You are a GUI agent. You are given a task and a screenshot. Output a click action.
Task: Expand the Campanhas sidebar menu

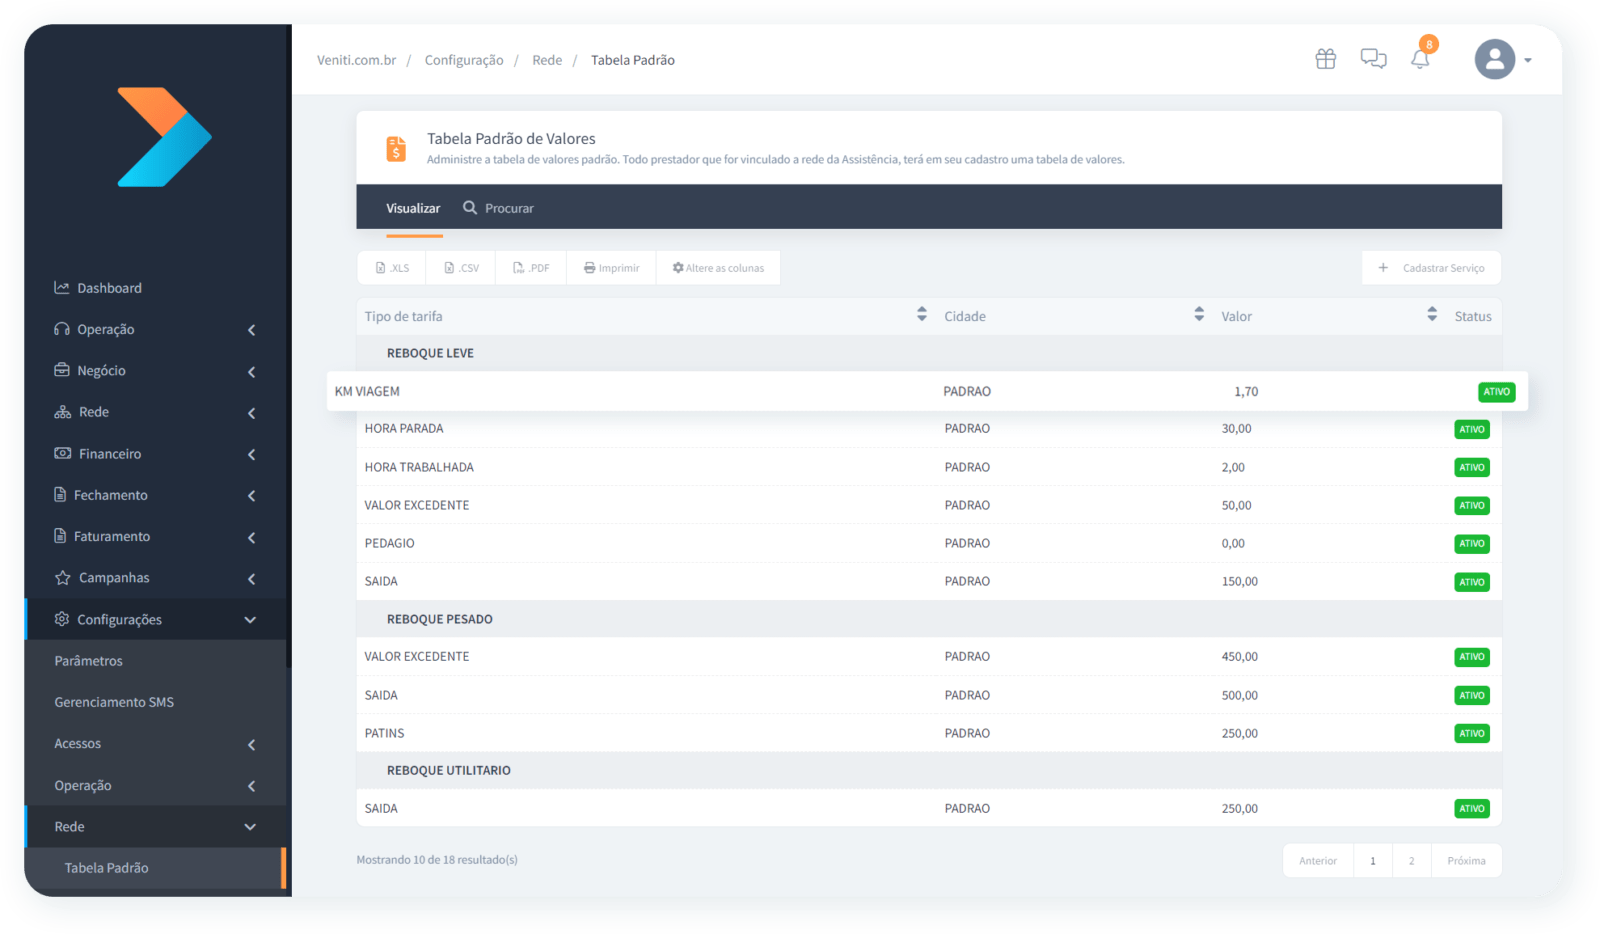point(155,578)
